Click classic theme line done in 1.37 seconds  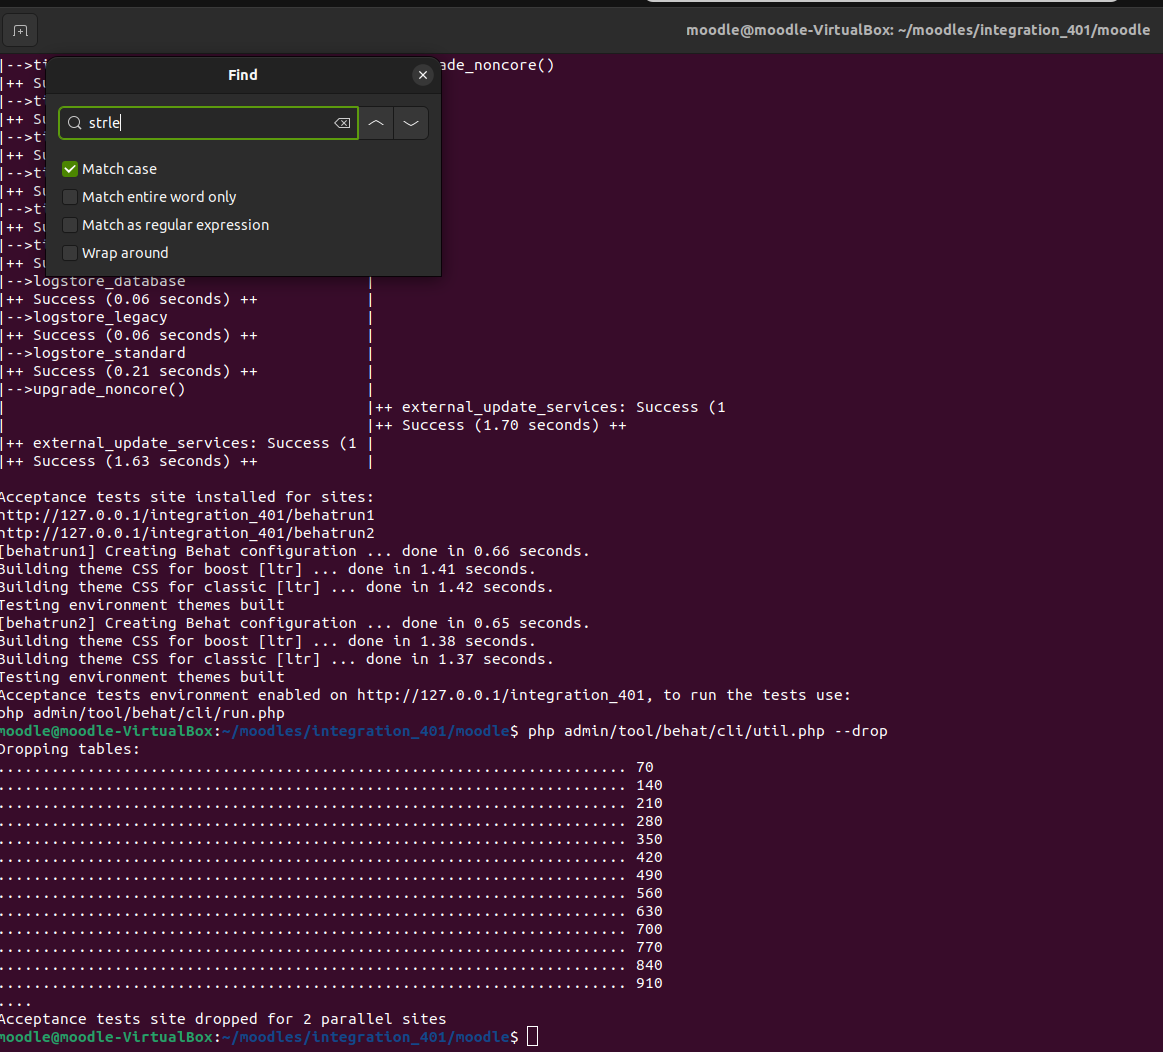pyautogui.click(x=277, y=660)
